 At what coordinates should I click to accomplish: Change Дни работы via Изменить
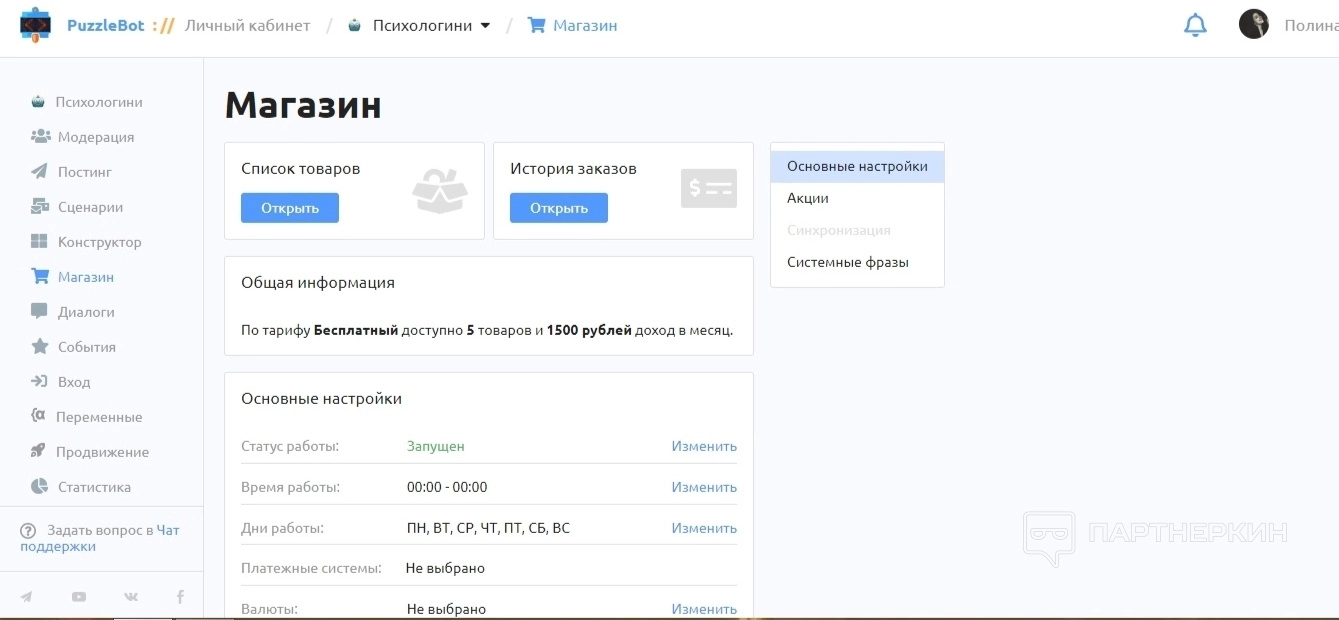click(704, 528)
